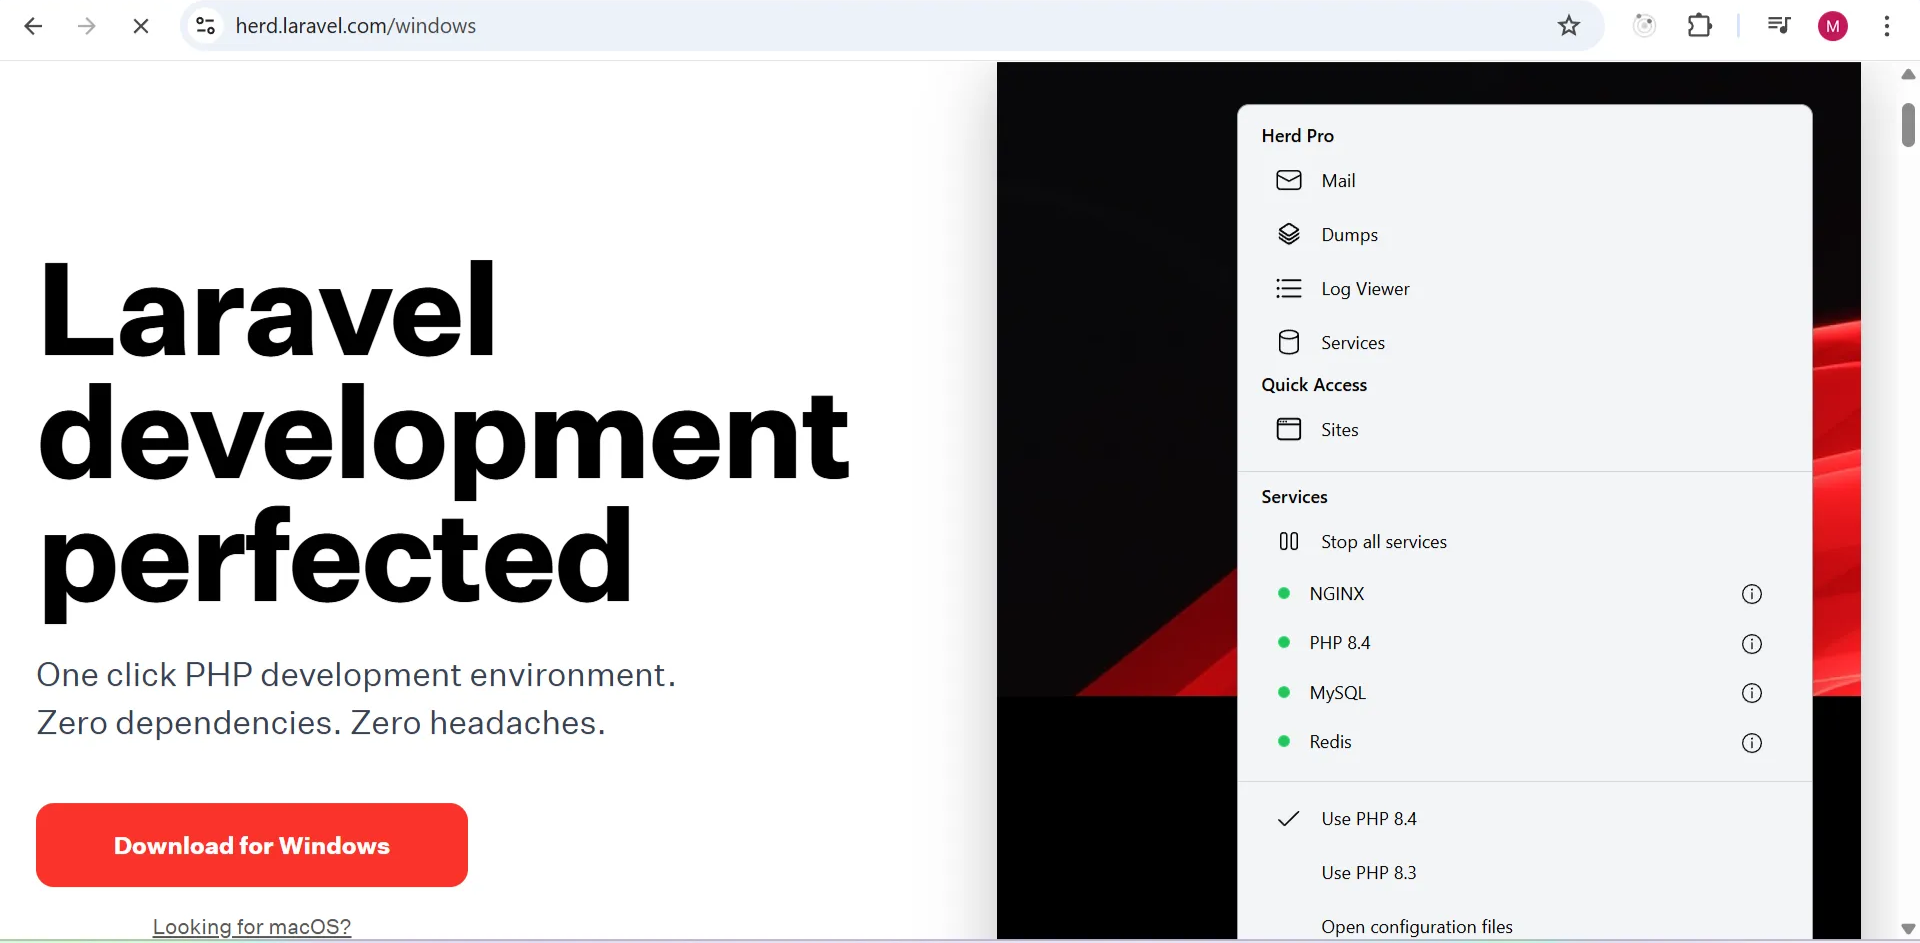
Task: Click the address bar URL herd.laravel.com/windows
Action: point(356,26)
